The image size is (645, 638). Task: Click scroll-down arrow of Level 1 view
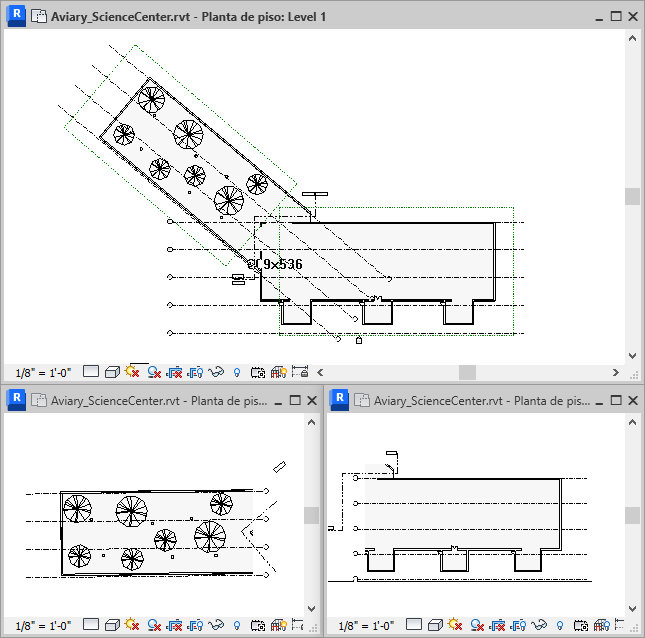click(x=632, y=355)
